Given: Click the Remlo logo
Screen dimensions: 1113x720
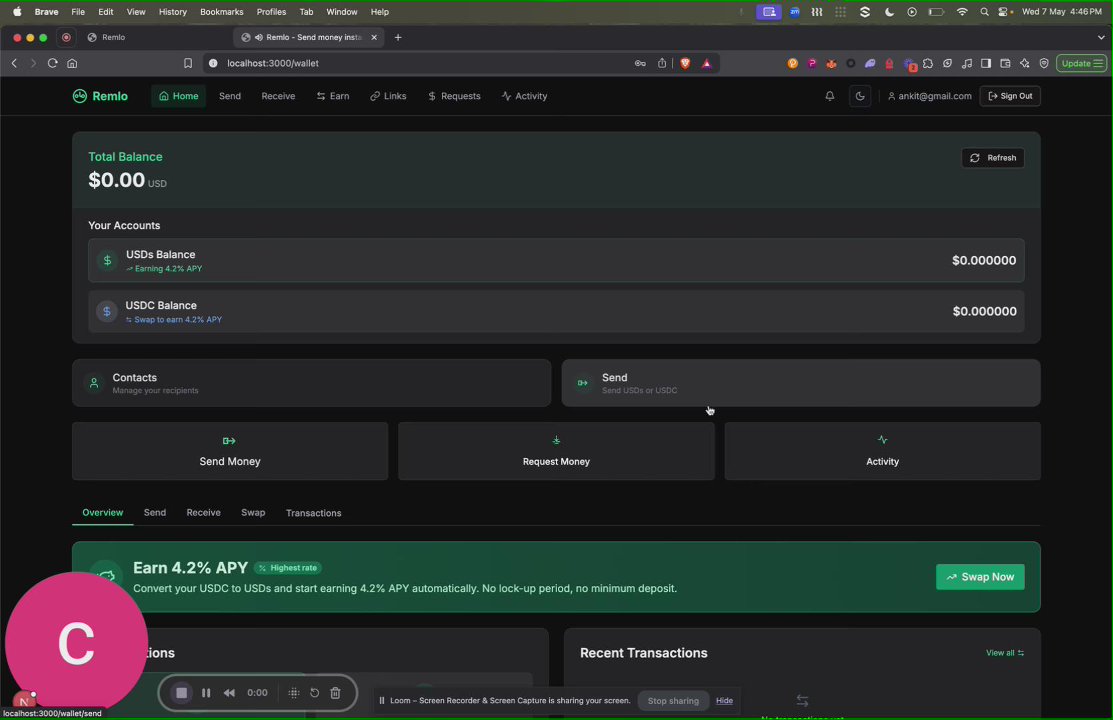Looking at the screenshot, I should pos(100,96).
